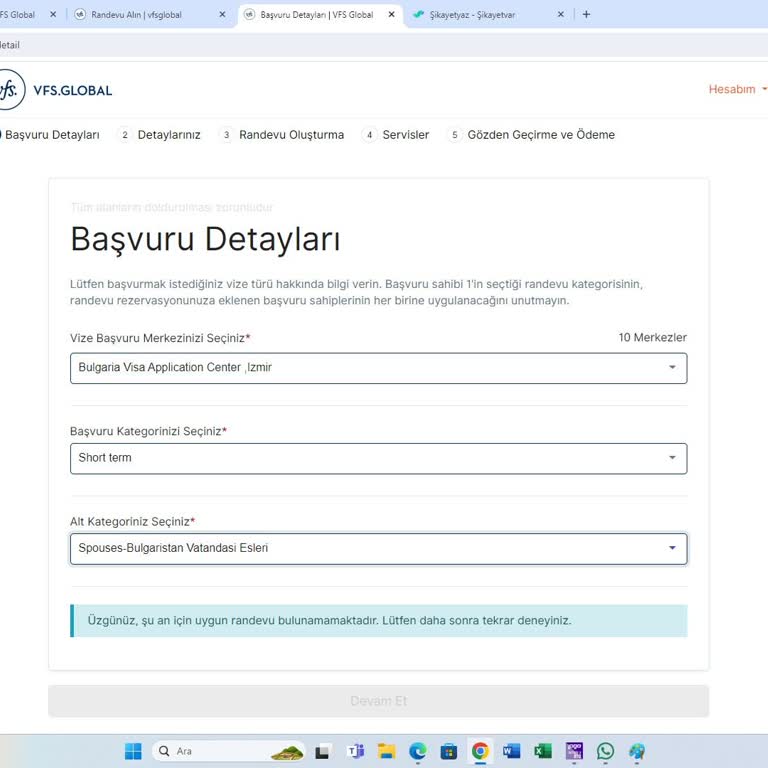Click the browser address bar
This screenshot has width=768, height=768.
pyautogui.click(x=384, y=45)
